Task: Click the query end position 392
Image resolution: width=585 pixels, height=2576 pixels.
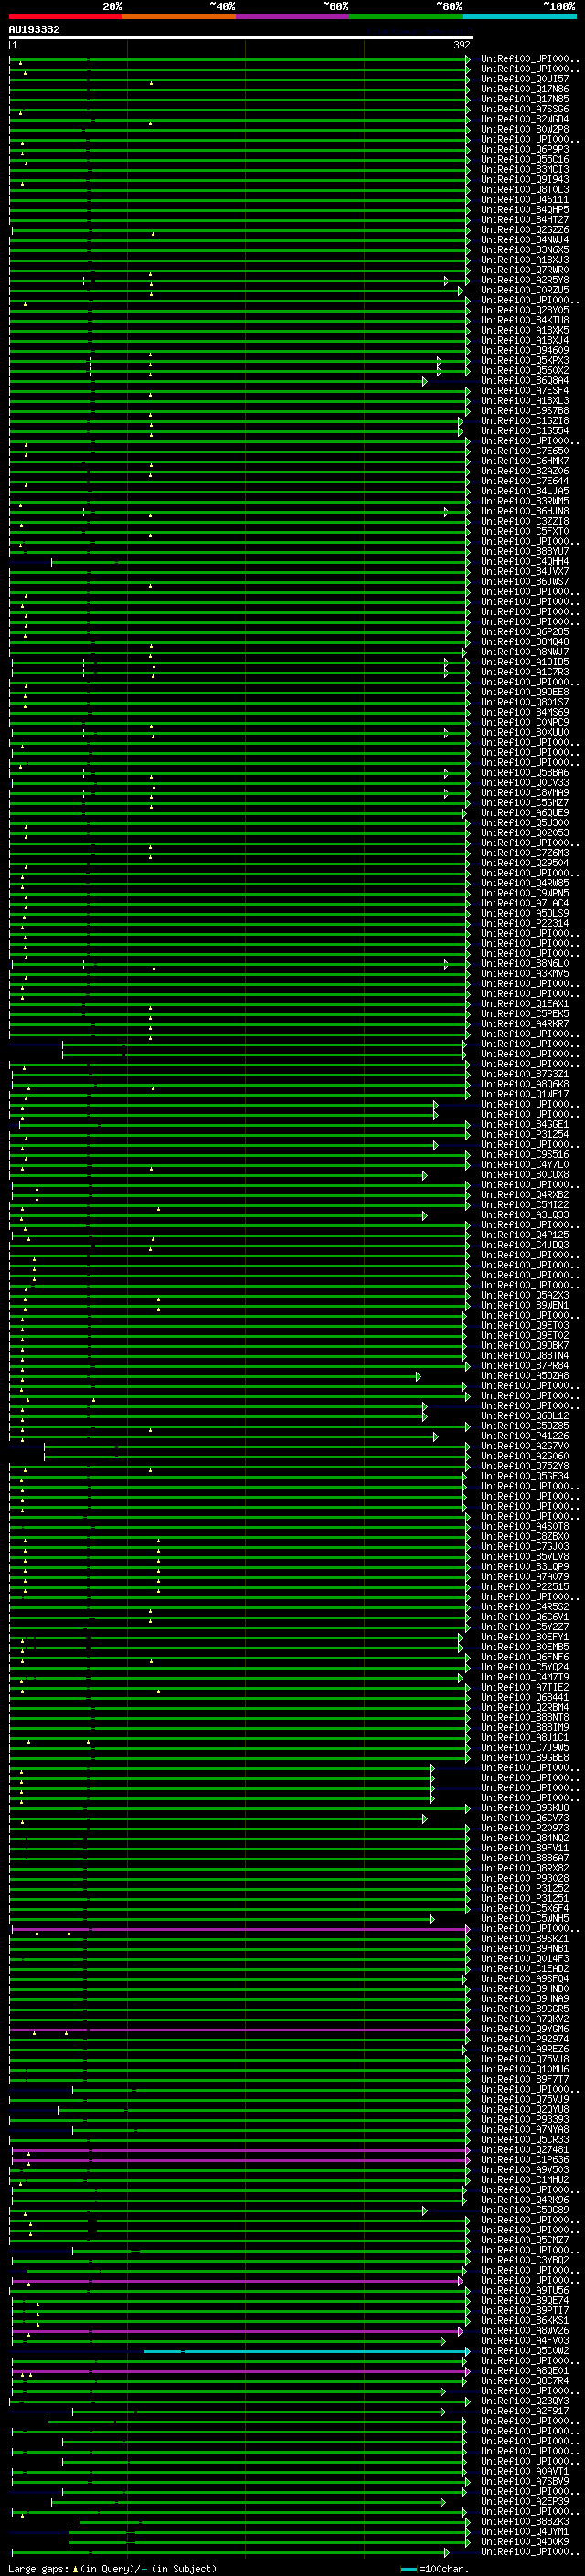Action: (x=462, y=45)
